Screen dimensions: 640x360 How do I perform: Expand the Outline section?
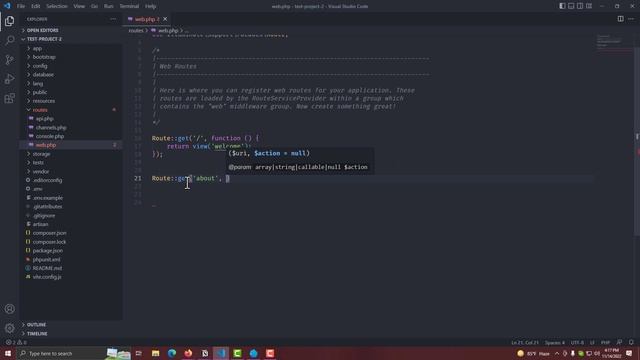point(70,325)
